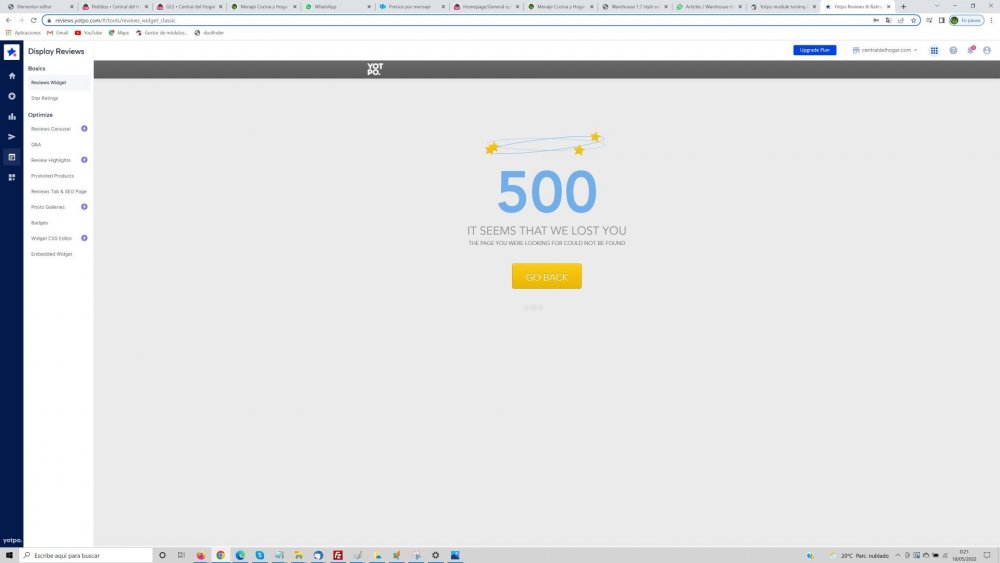1000x563 pixels.
Task: Open the FileZilla icon in taskbar
Action: [x=338, y=555]
